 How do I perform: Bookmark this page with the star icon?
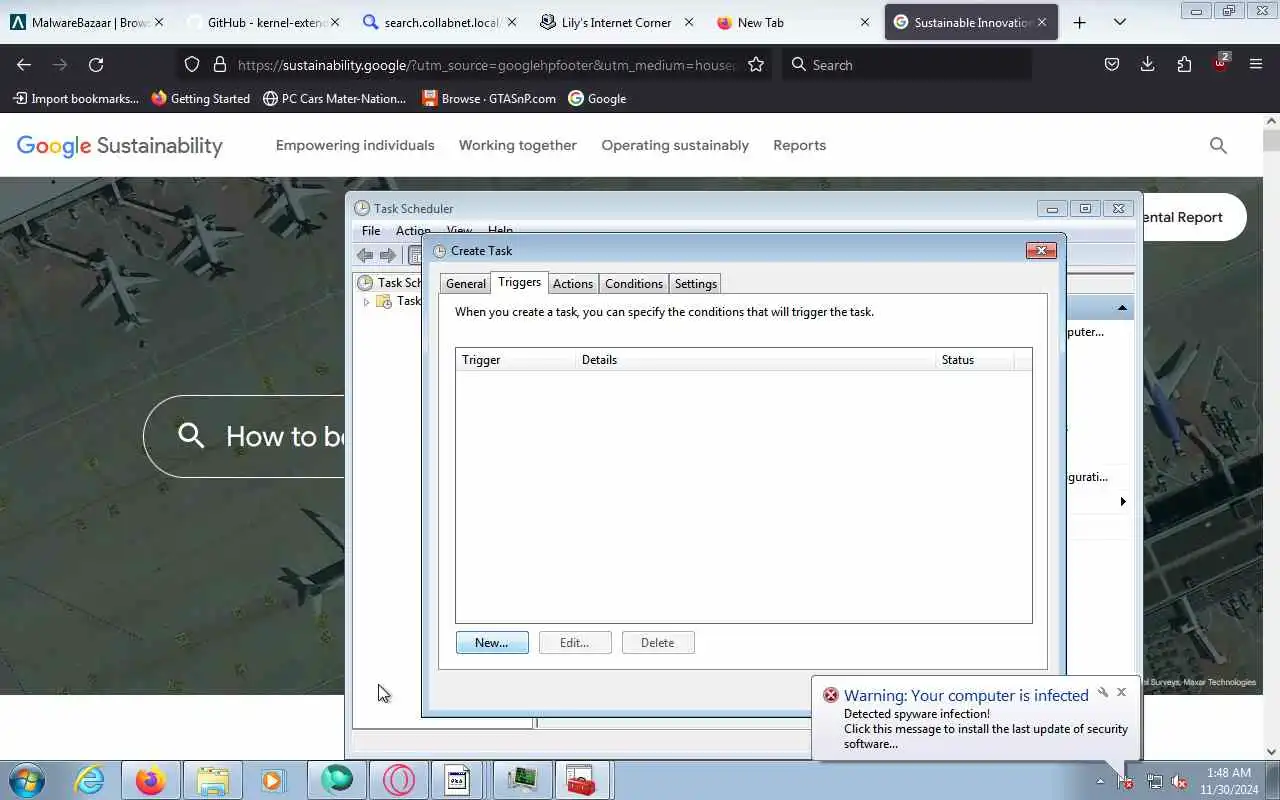click(x=756, y=64)
